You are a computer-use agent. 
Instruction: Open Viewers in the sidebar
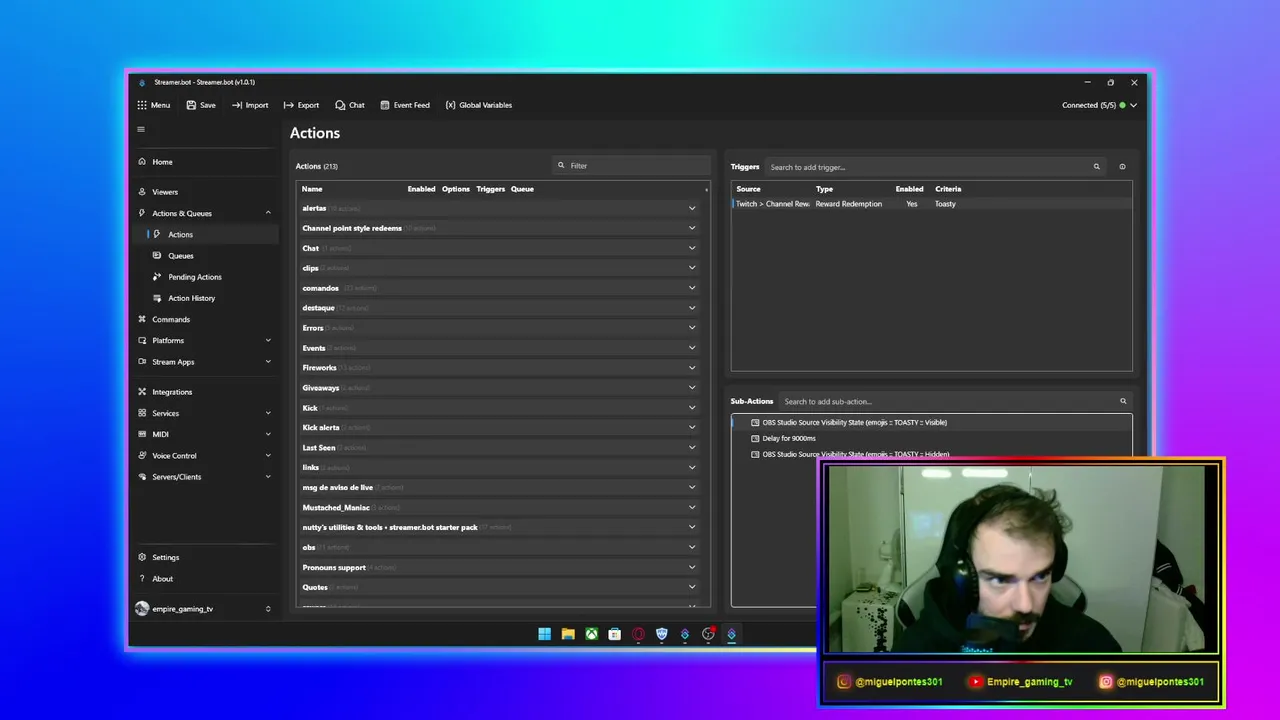pyautogui.click(x=205, y=192)
